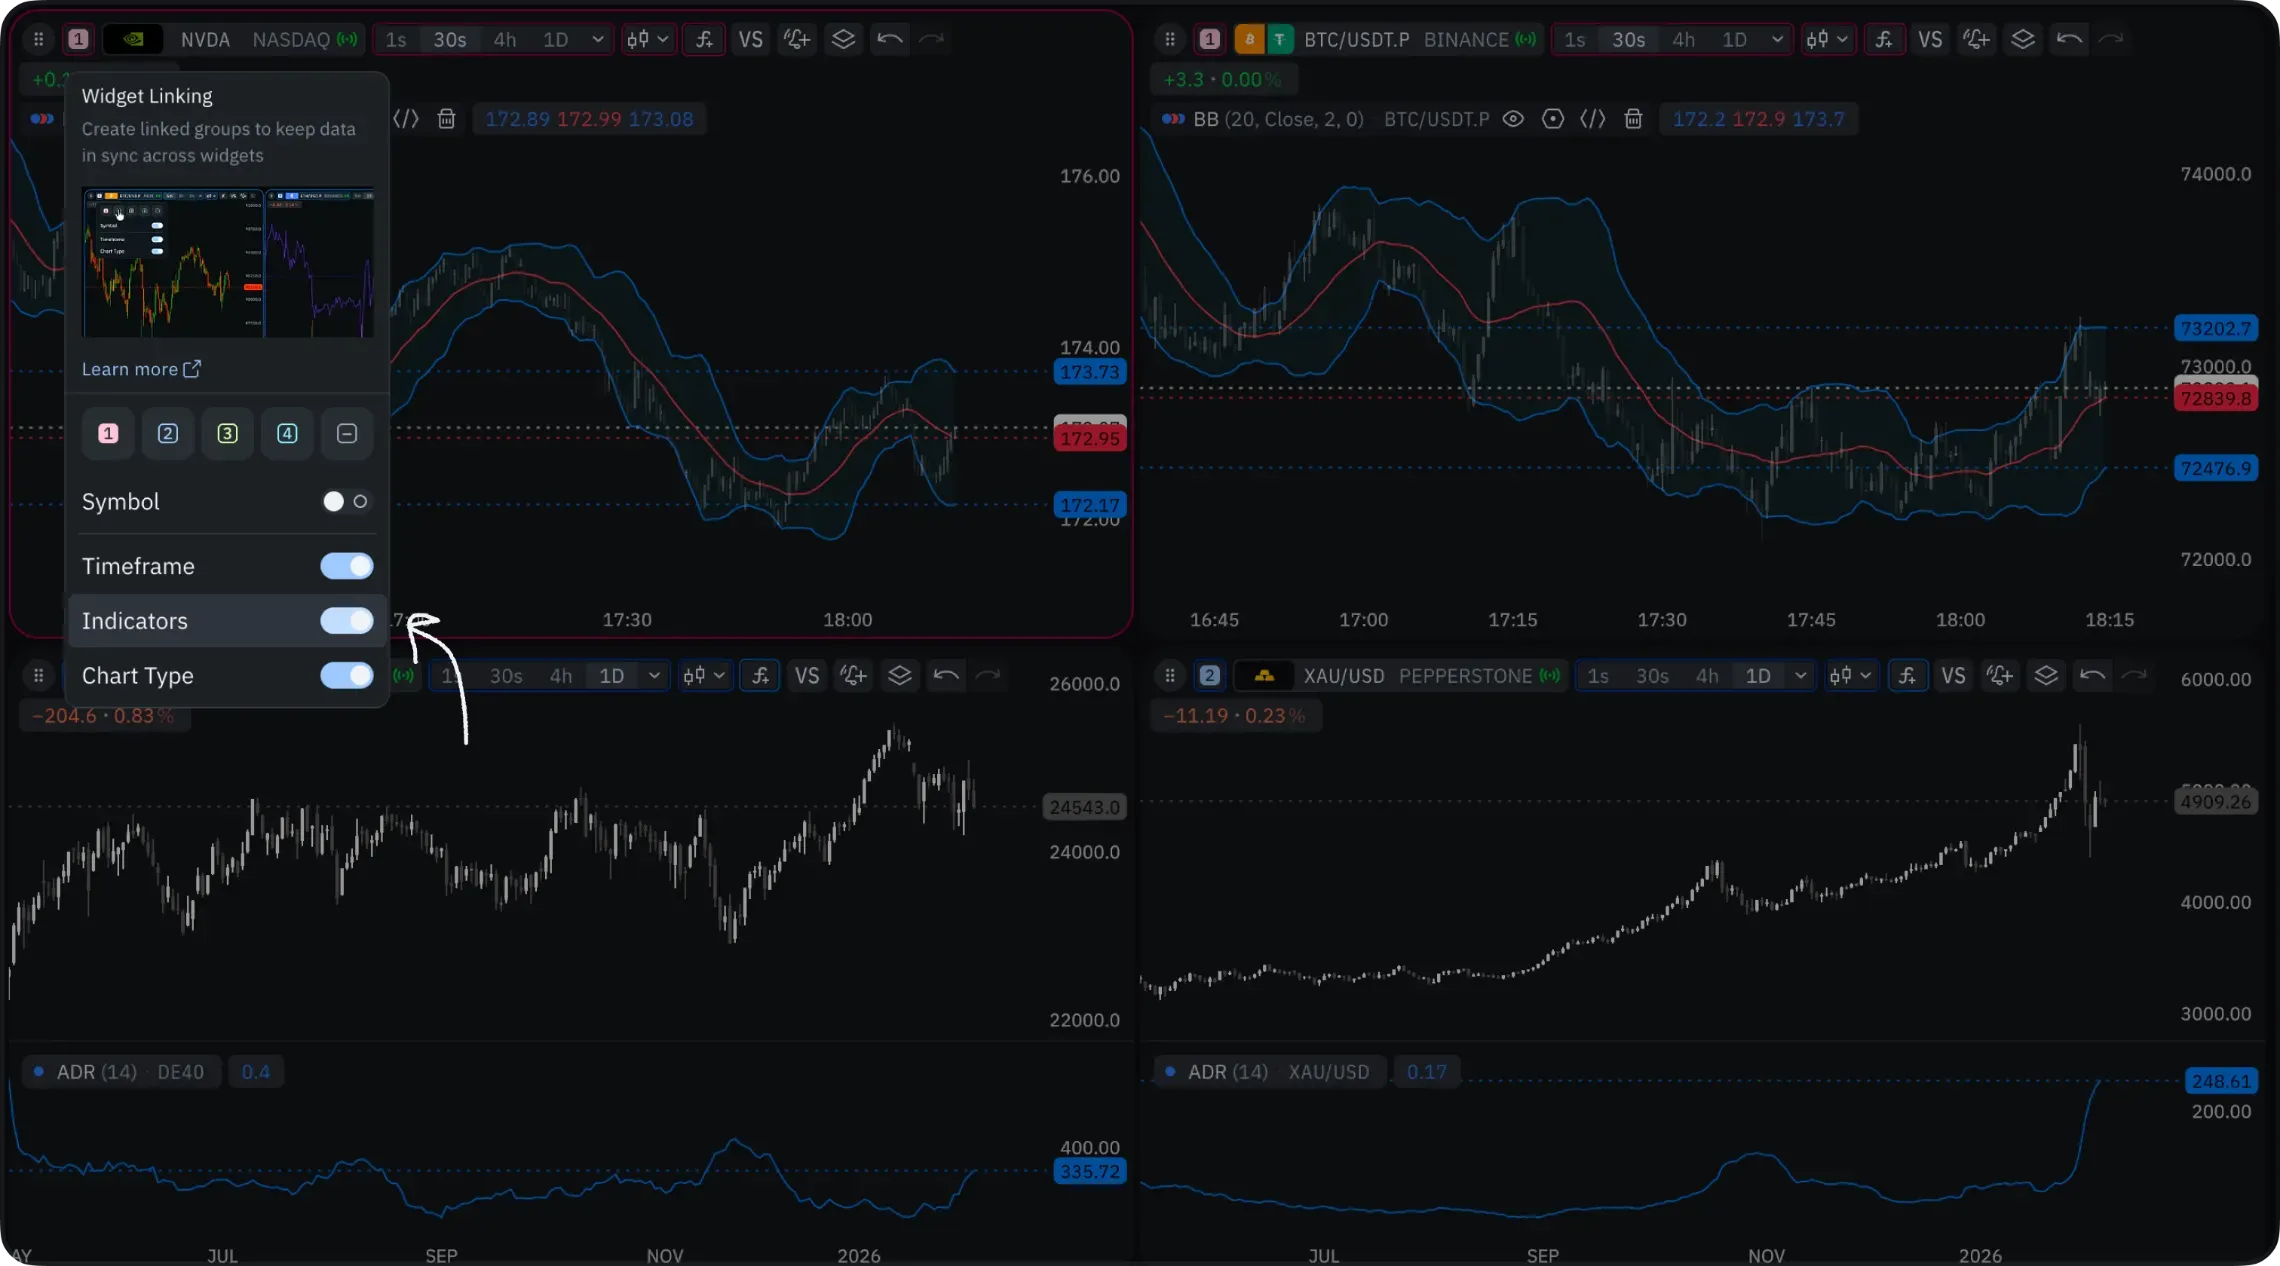Select link group 2 in Widget Linking
This screenshot has height=1266, width=2280.
click(x=168, y=433)
